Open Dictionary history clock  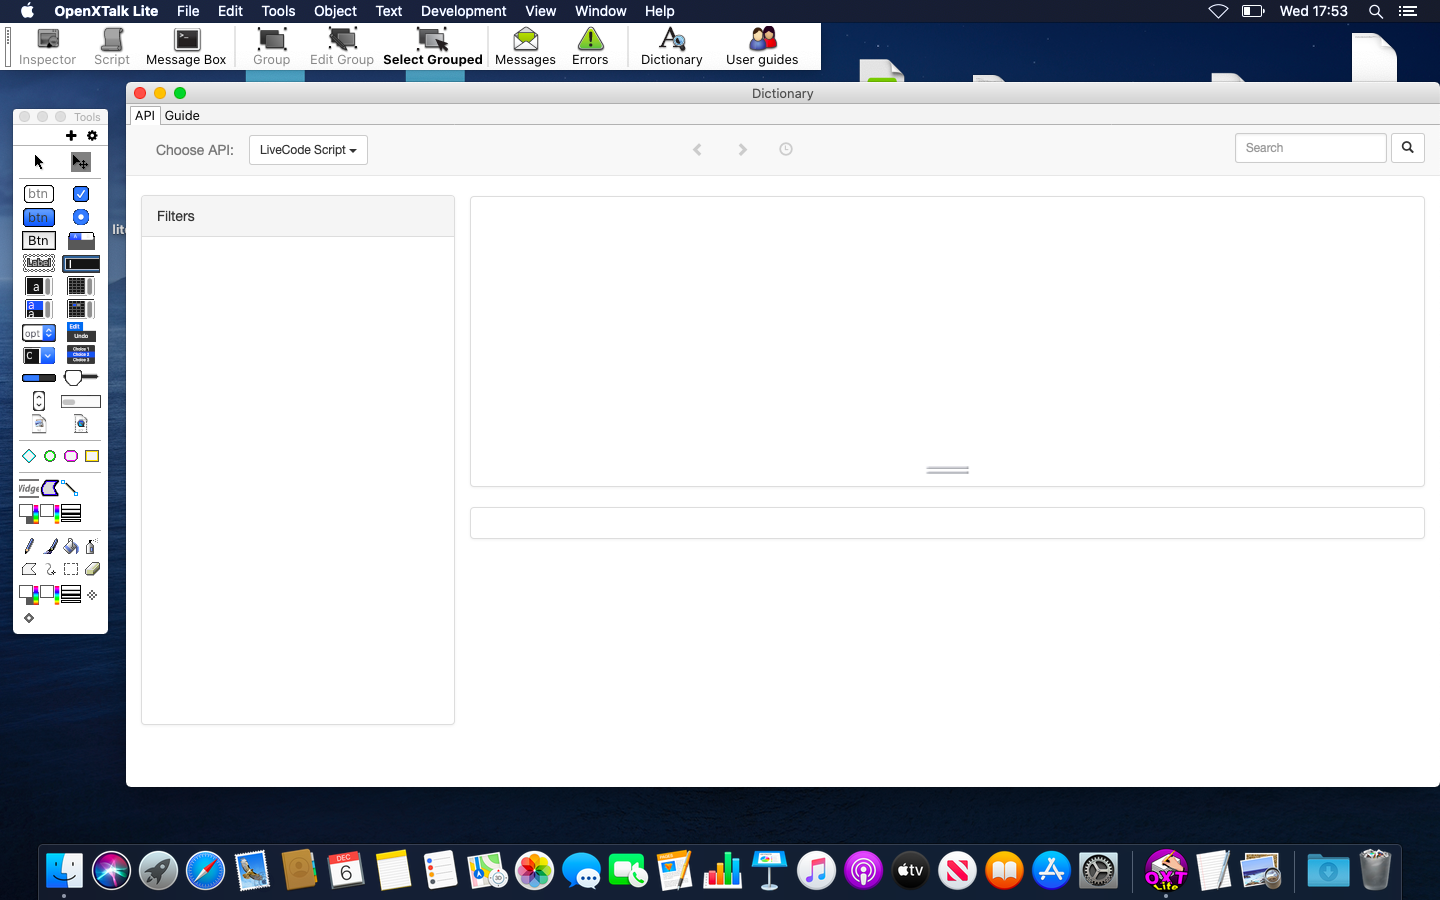pos(786,149)
